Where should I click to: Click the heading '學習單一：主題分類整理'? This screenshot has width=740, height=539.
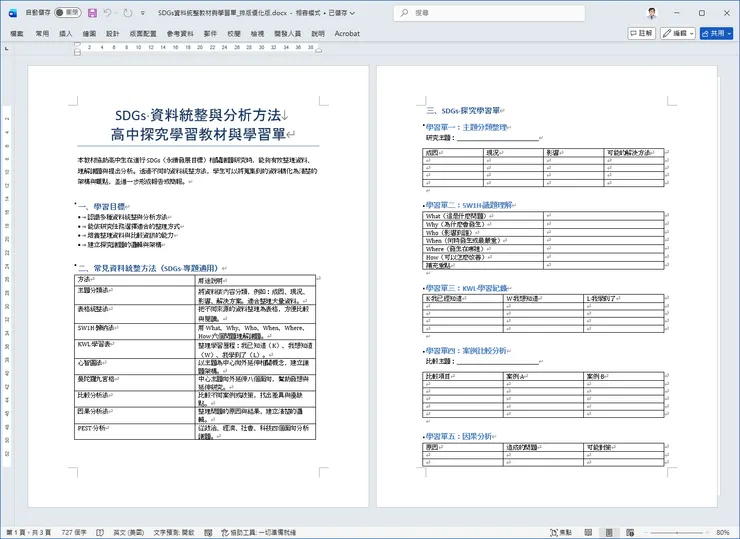pos(466,127)
